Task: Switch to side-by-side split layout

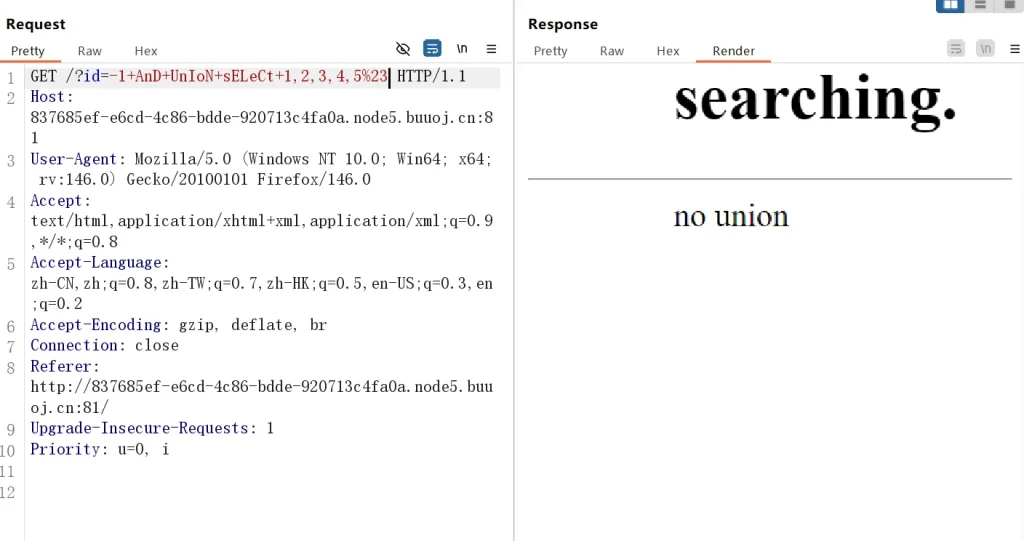Action: 949,5
